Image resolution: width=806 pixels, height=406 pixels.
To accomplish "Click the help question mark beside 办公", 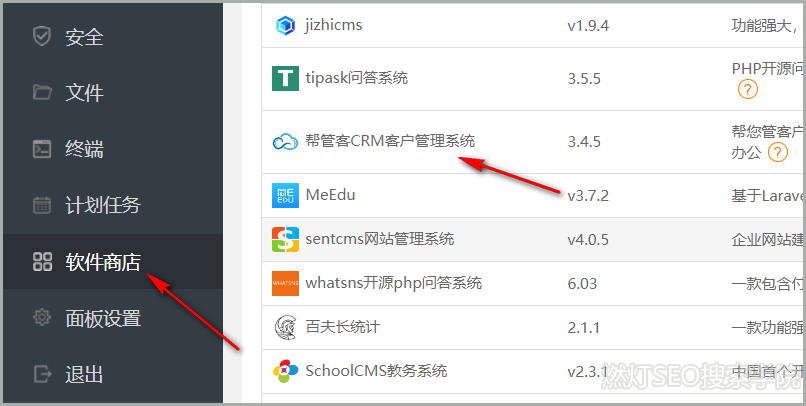I will click(778, 152).
